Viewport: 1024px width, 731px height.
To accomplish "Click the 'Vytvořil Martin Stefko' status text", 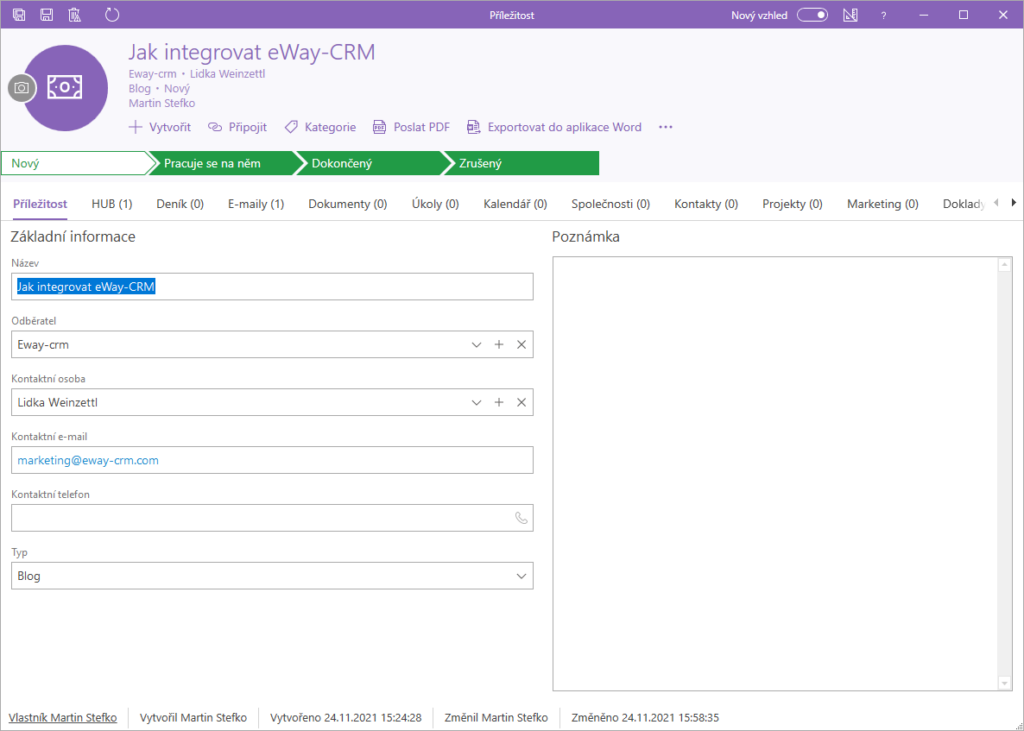I will pos(193,717).
